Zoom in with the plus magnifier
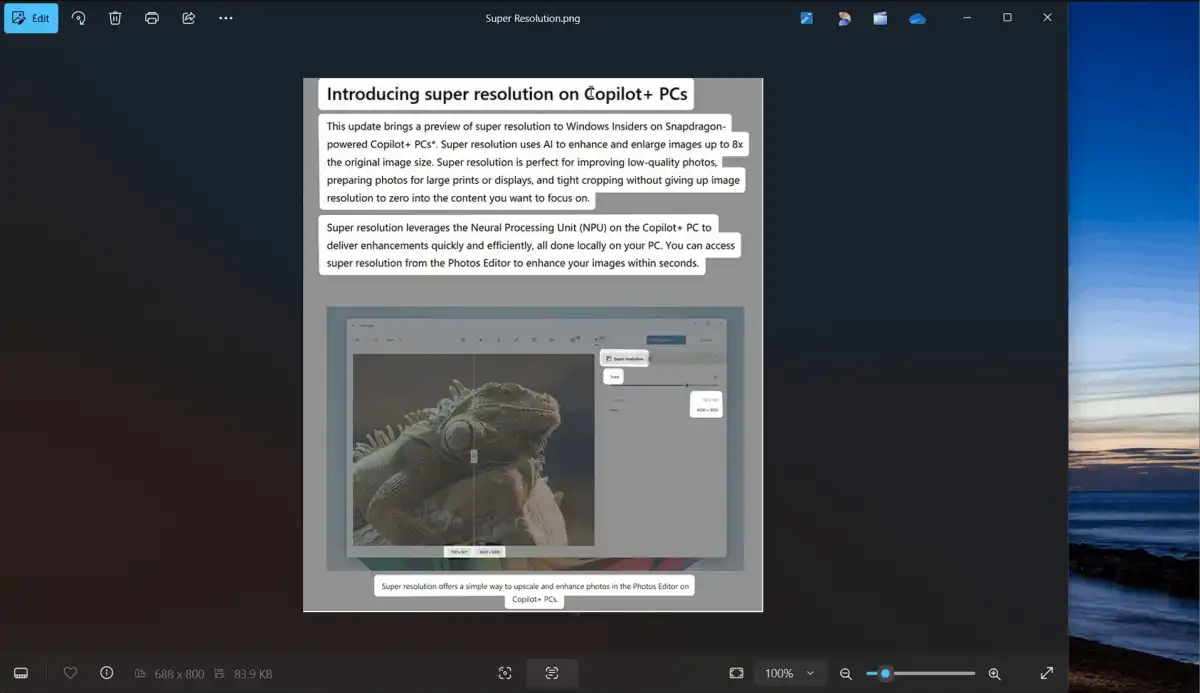Viewport: 1200px width, 693px height. click(x=994, y=674)
